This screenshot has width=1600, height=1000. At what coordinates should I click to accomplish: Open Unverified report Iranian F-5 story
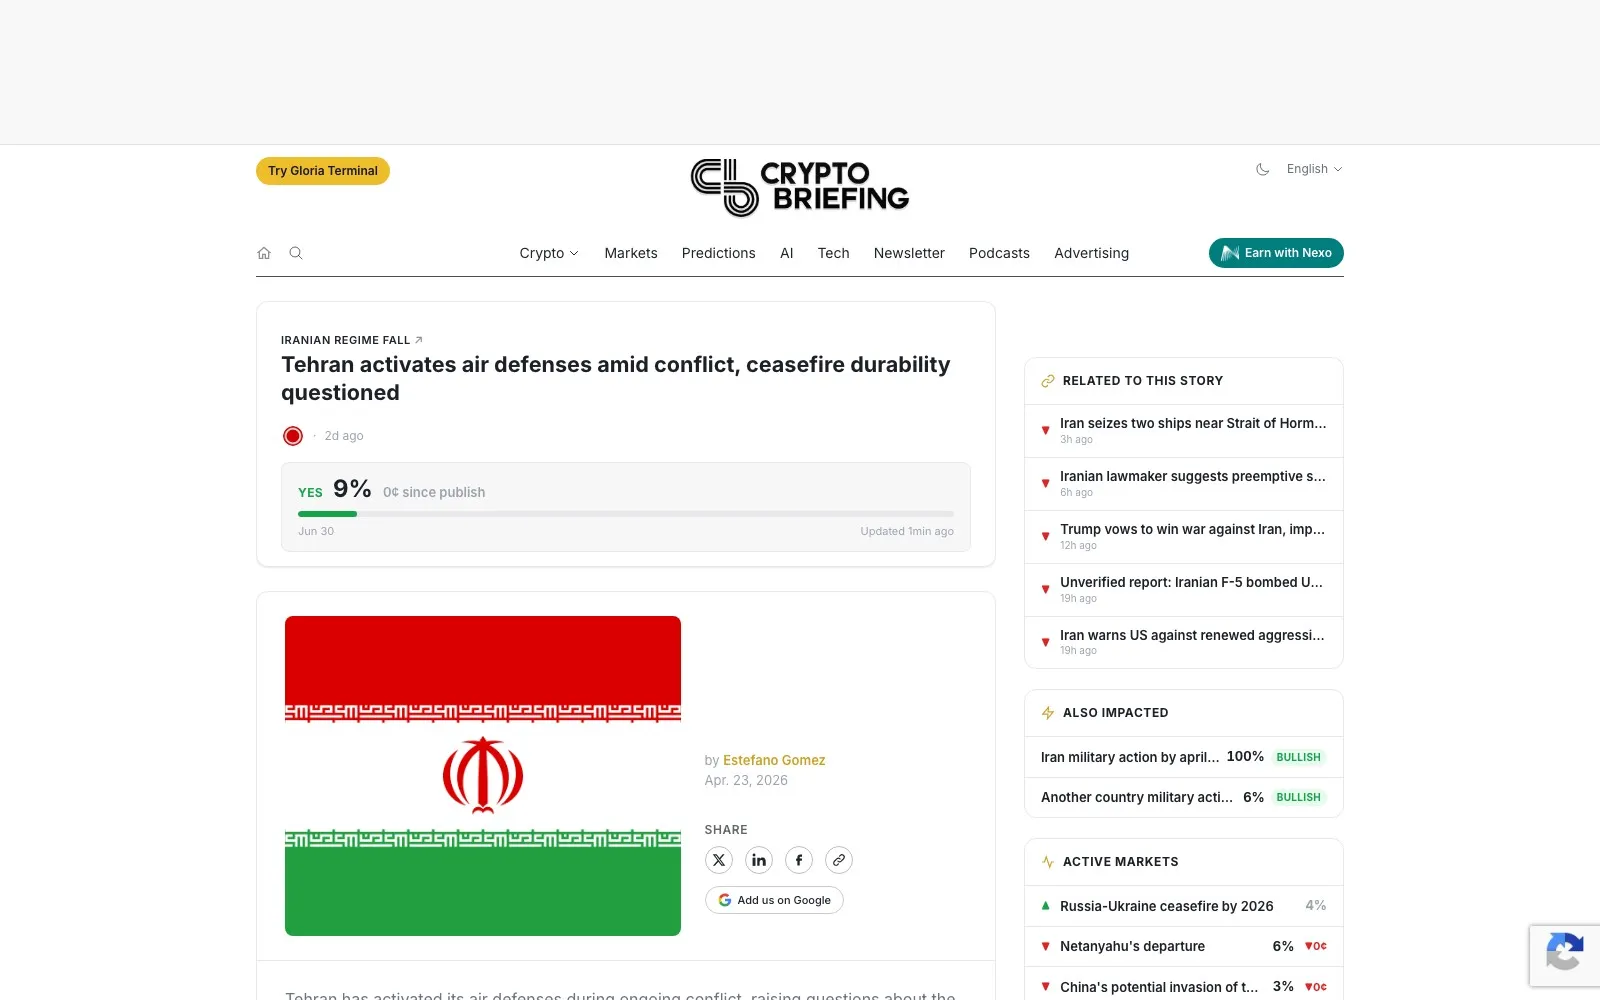click(1184, 589)
